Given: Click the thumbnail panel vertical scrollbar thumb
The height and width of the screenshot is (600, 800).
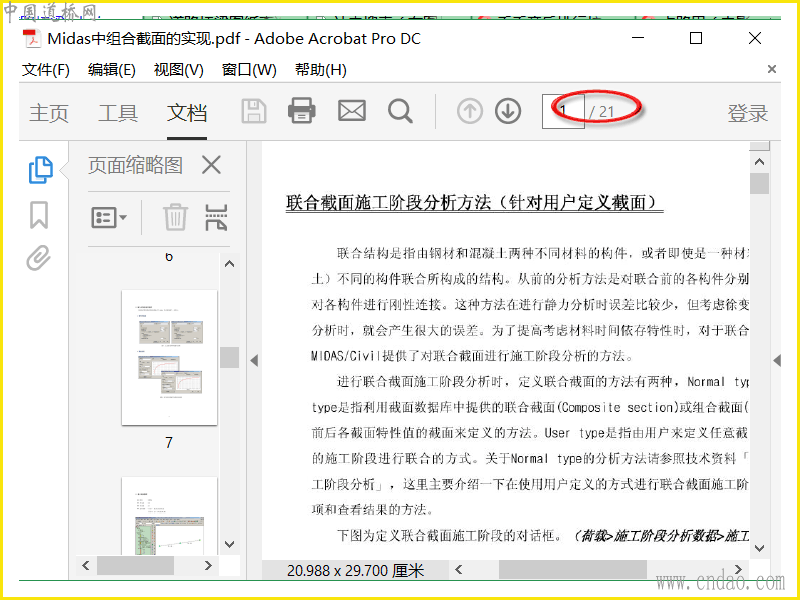Looking at the screenshot, I should coord(230,357).
